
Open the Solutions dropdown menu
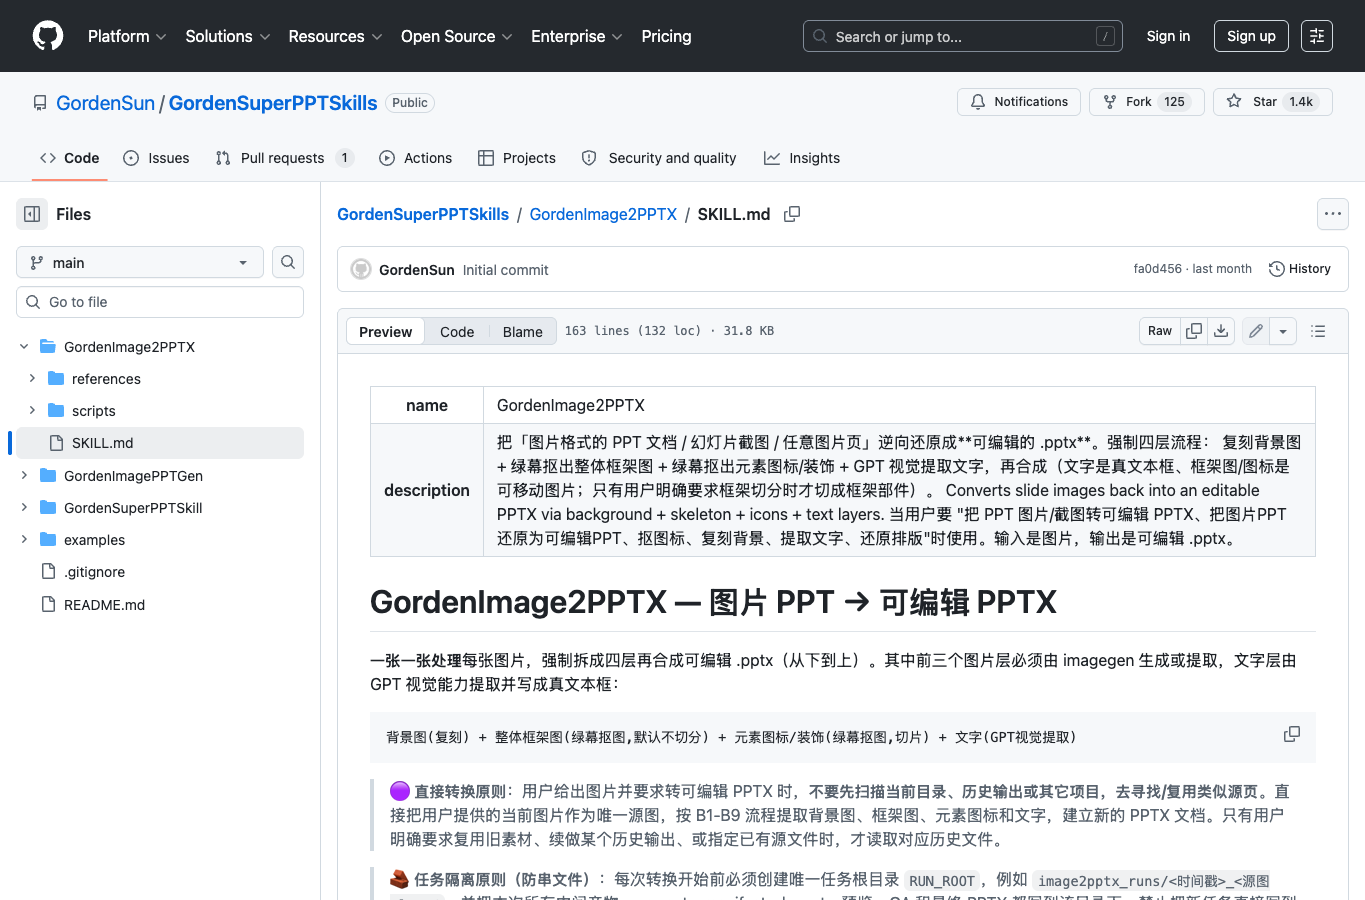click(228, 36)
